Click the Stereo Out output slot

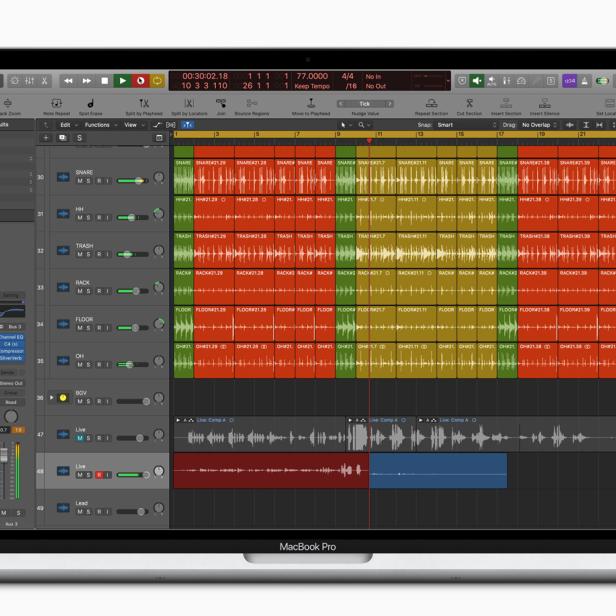[x=12, y=383]
